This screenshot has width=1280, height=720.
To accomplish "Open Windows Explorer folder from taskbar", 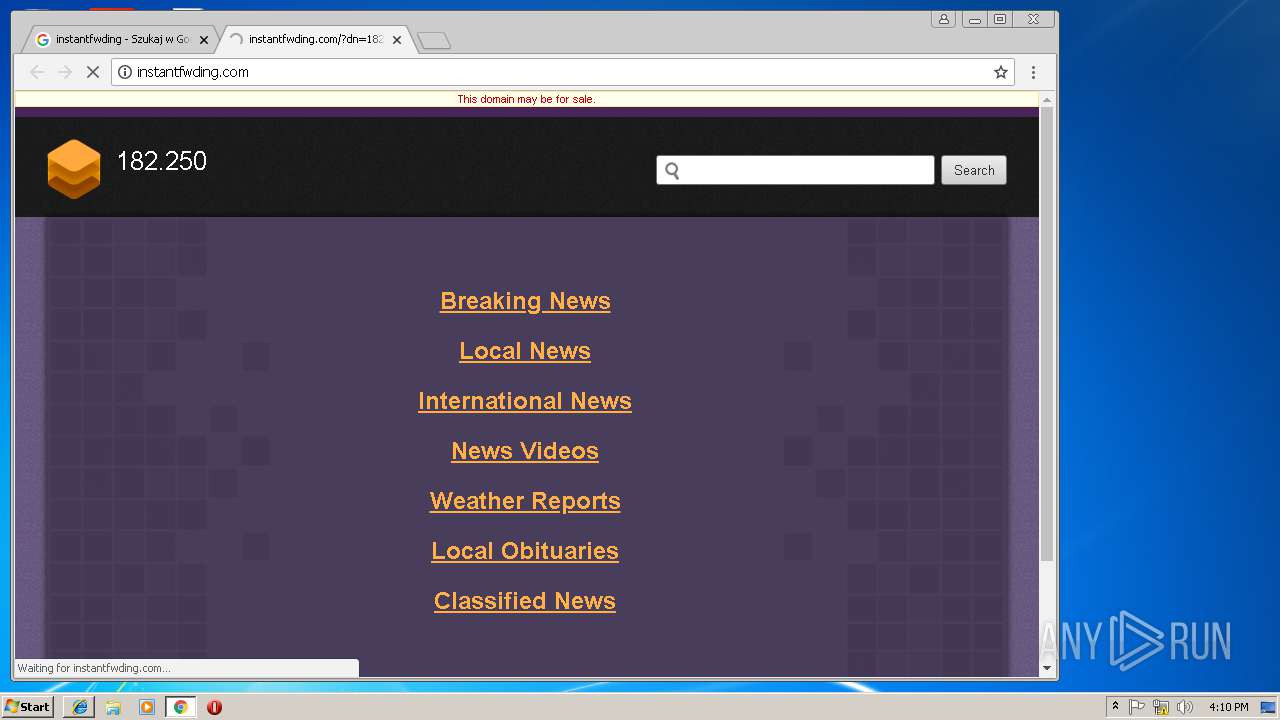I will 113,707.
